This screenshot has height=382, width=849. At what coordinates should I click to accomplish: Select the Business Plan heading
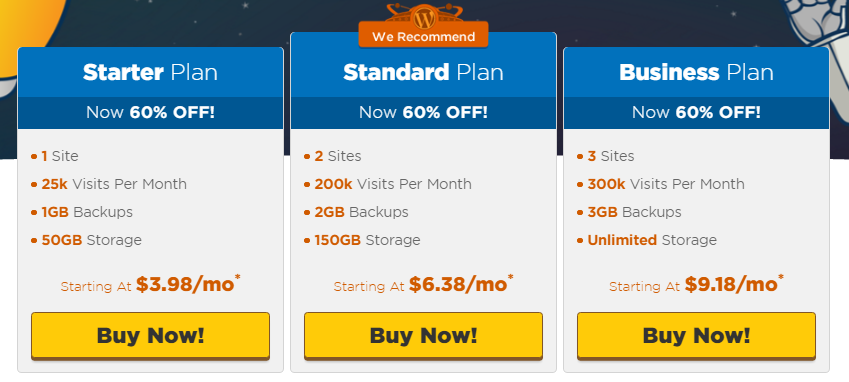(696, 73)
